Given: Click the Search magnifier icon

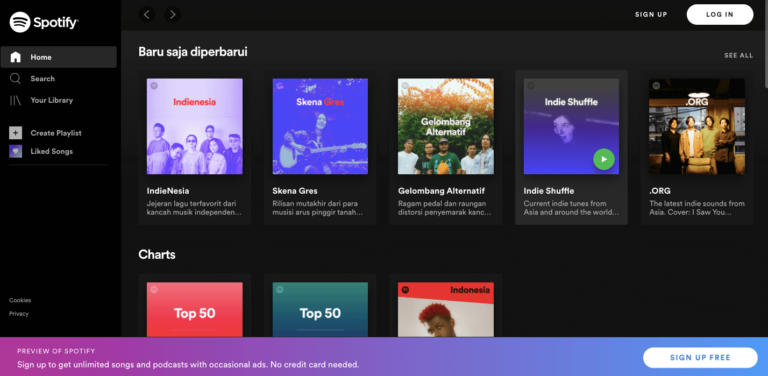Looking at the screenshot, I should 16,79.
